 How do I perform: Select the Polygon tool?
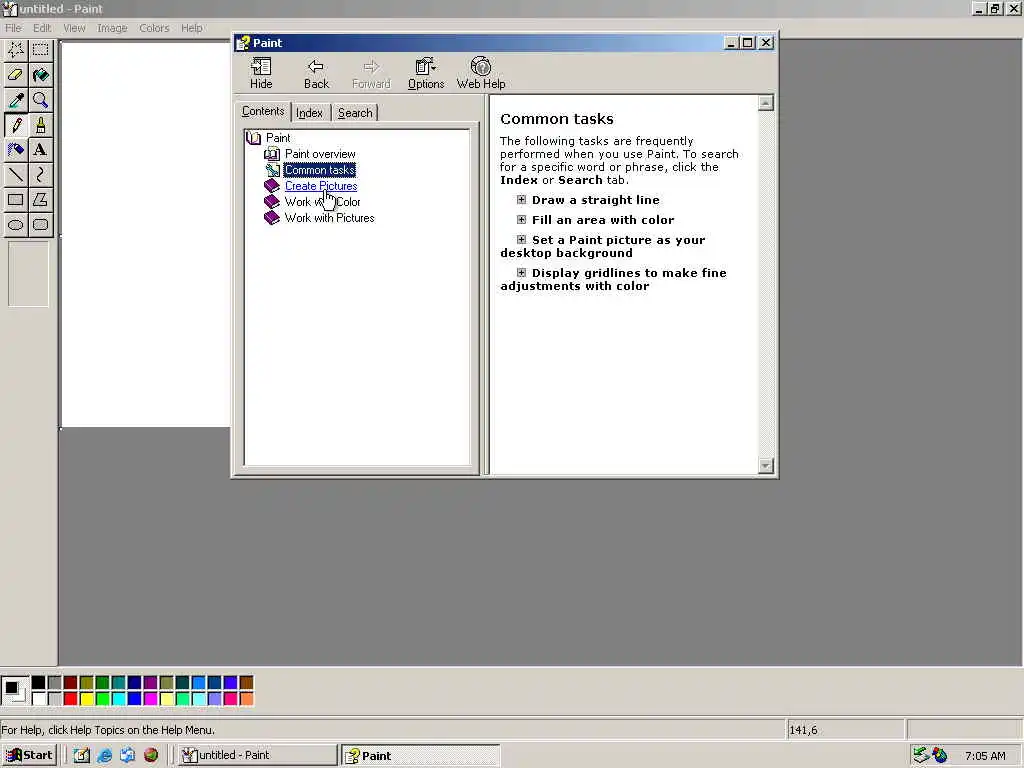pos(40,200)
